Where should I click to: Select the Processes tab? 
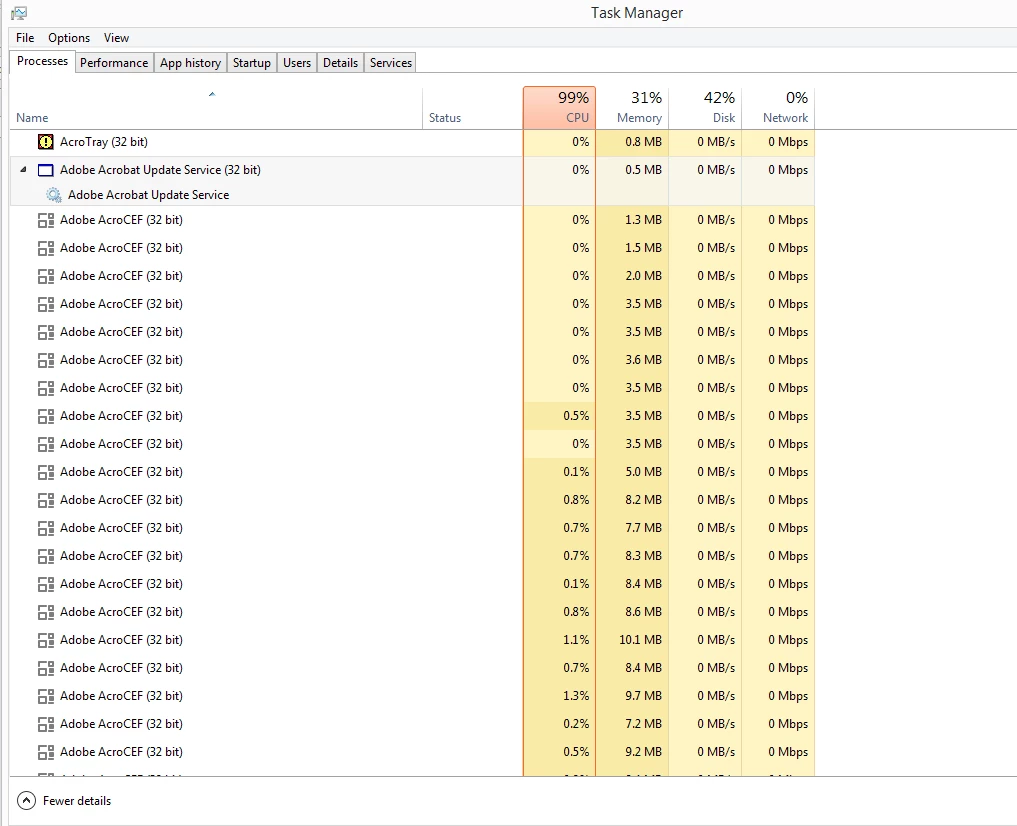point(42,61)
